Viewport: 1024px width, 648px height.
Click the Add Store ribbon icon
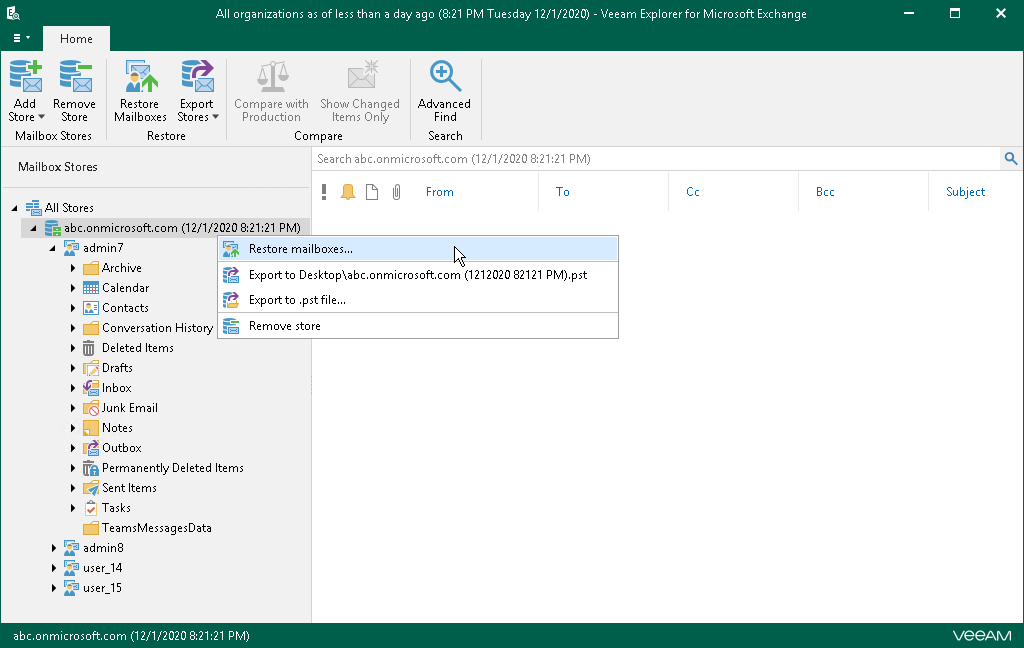tap(25, 76)
